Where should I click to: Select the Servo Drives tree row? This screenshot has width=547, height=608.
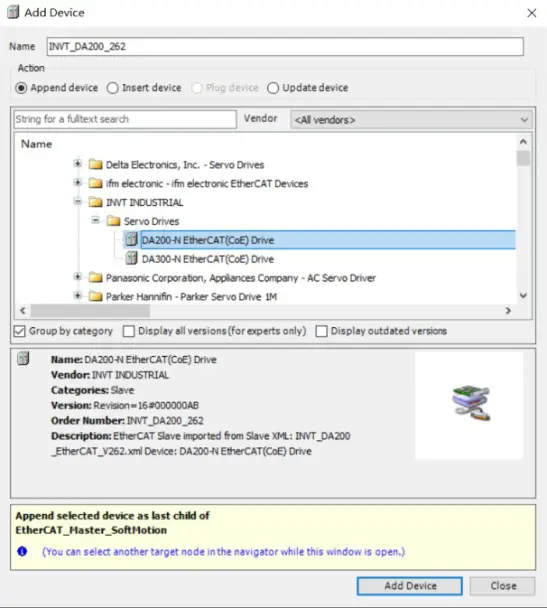152,221
